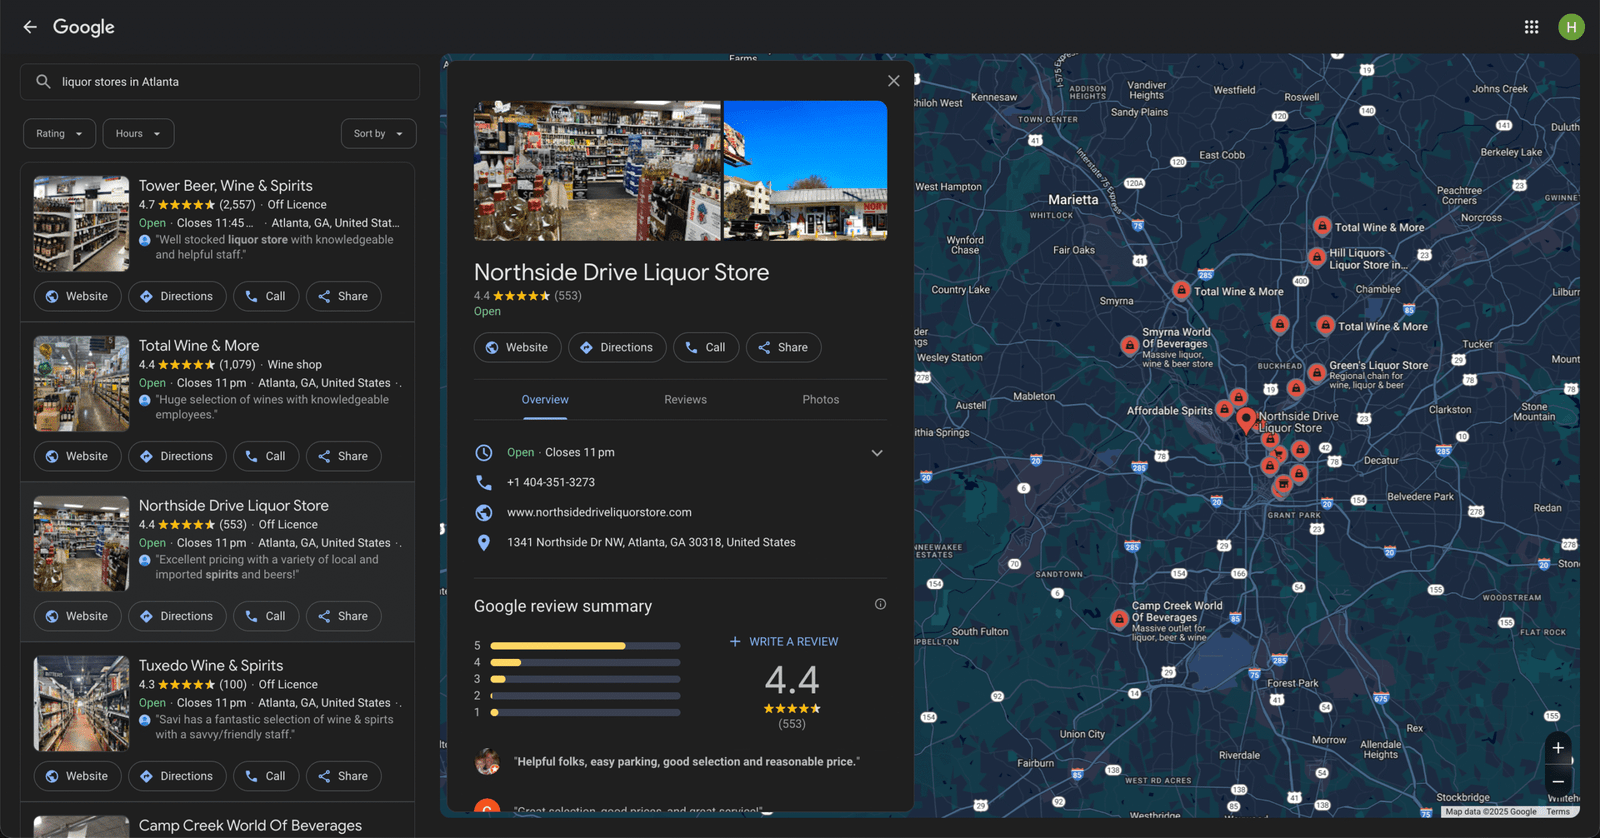
Task: Select the Northside Drive Liquor Store list title
Action: pos(234,506)
